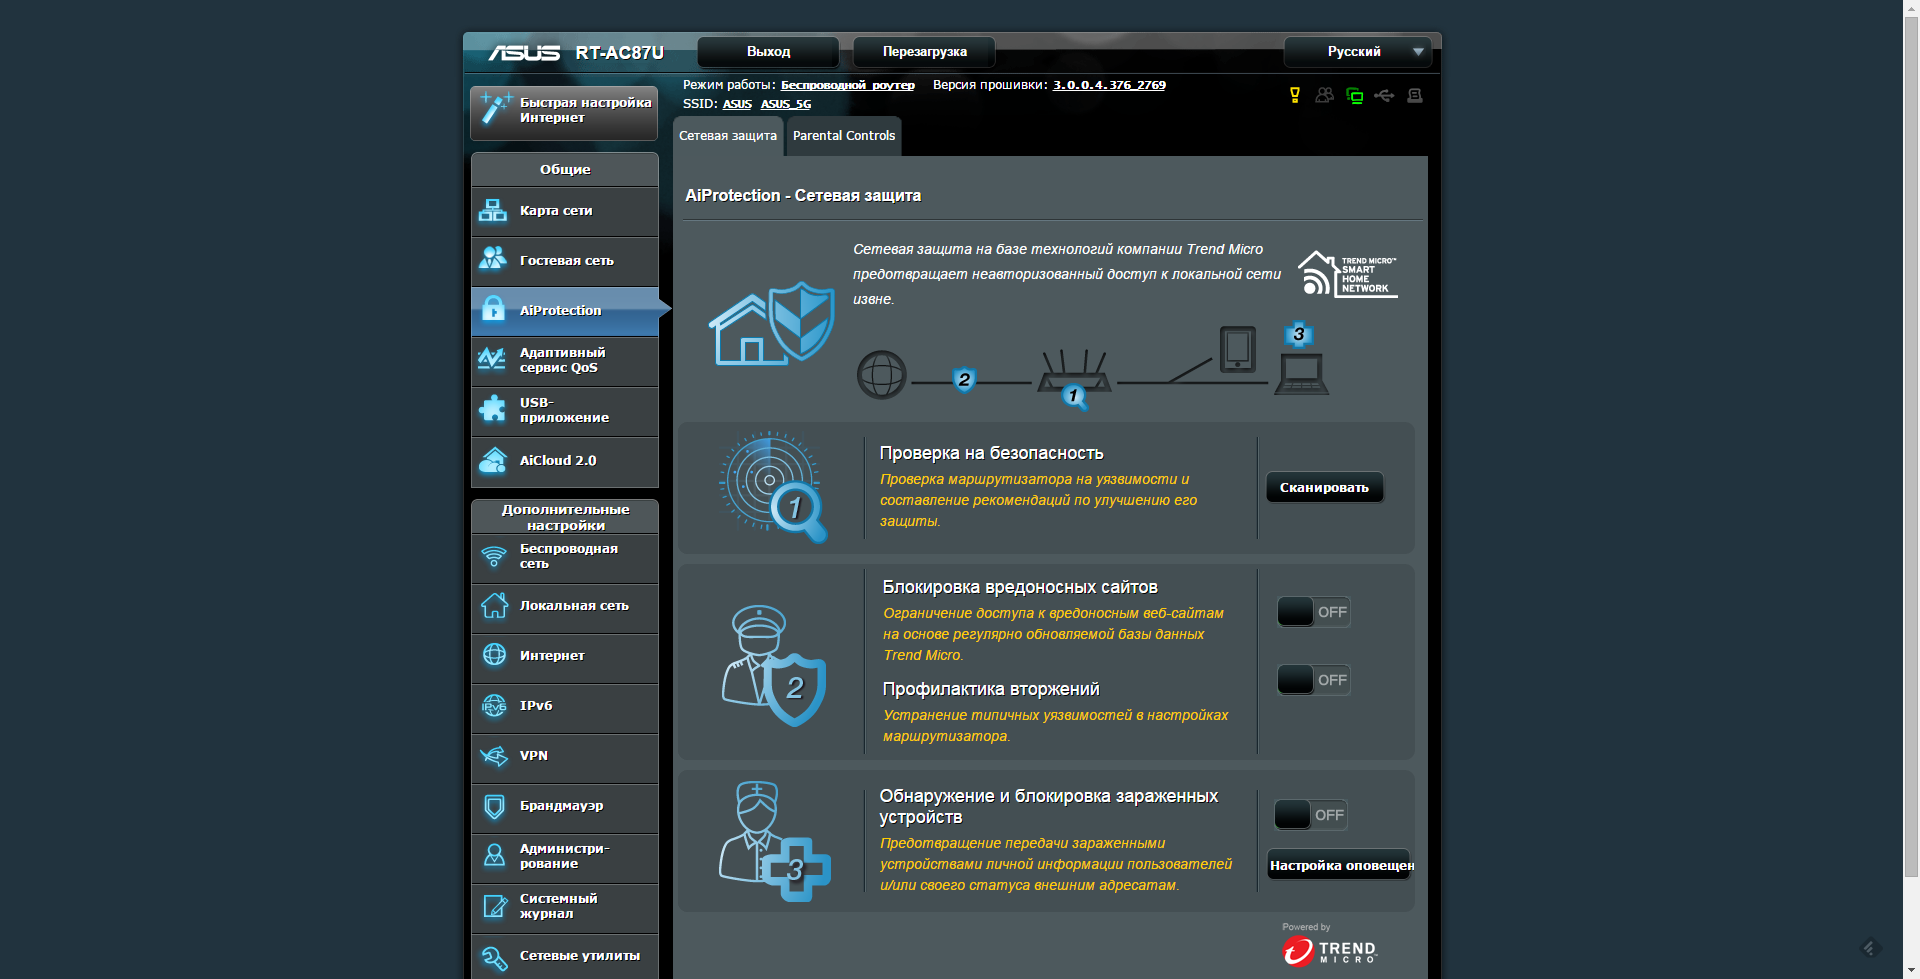This screenshot has width=1920, height=979.
Task: Click the Перезагрузка (reboot) button
Action: [924, 52]
